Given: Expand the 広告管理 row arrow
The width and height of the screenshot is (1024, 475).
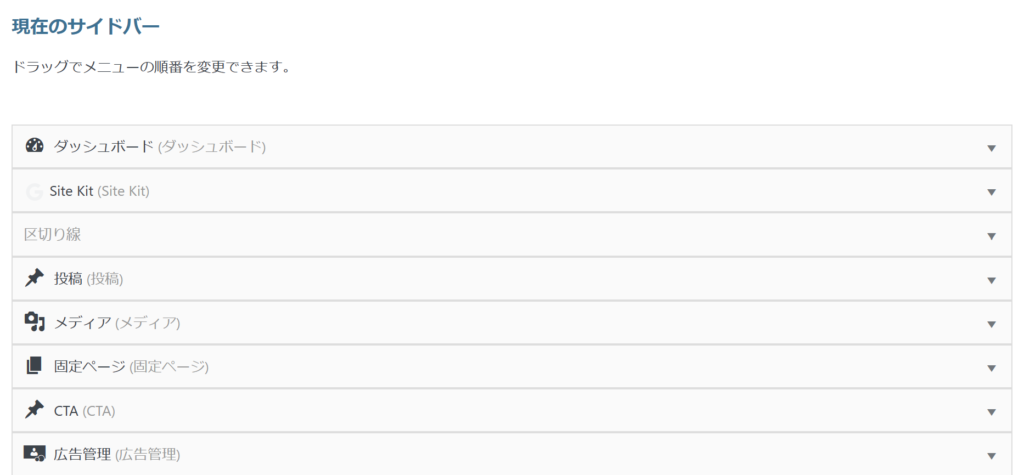Looking at the screenshot, I should pyautogui.click(x=991, y=456).
